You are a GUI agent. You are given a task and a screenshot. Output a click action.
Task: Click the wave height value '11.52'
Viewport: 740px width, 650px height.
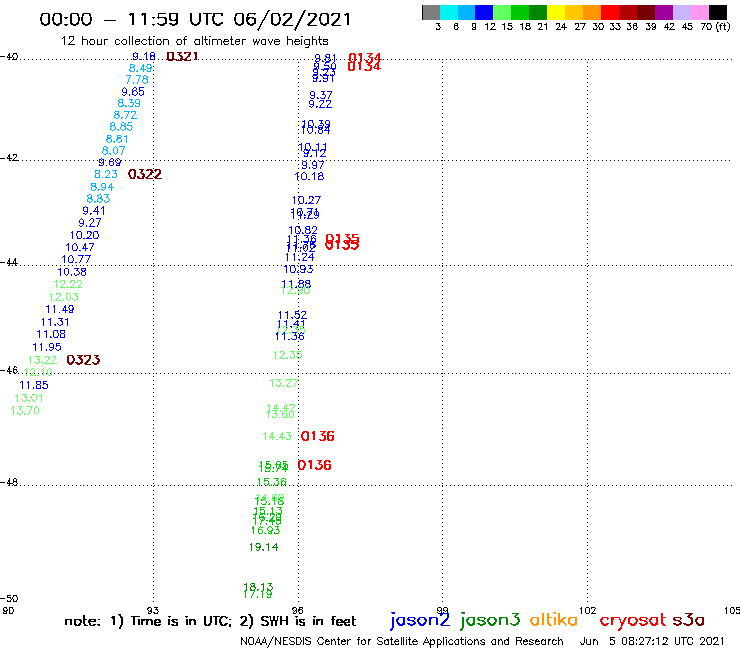tap(292, 315)
